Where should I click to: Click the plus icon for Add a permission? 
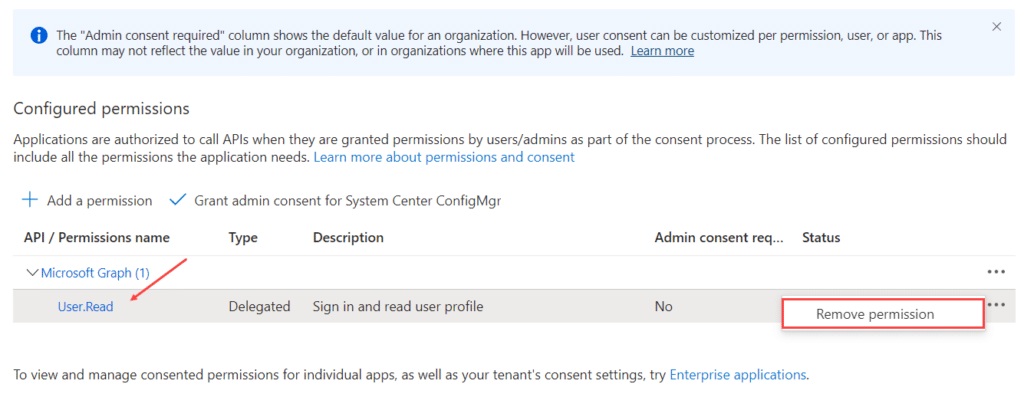point(30,200)
